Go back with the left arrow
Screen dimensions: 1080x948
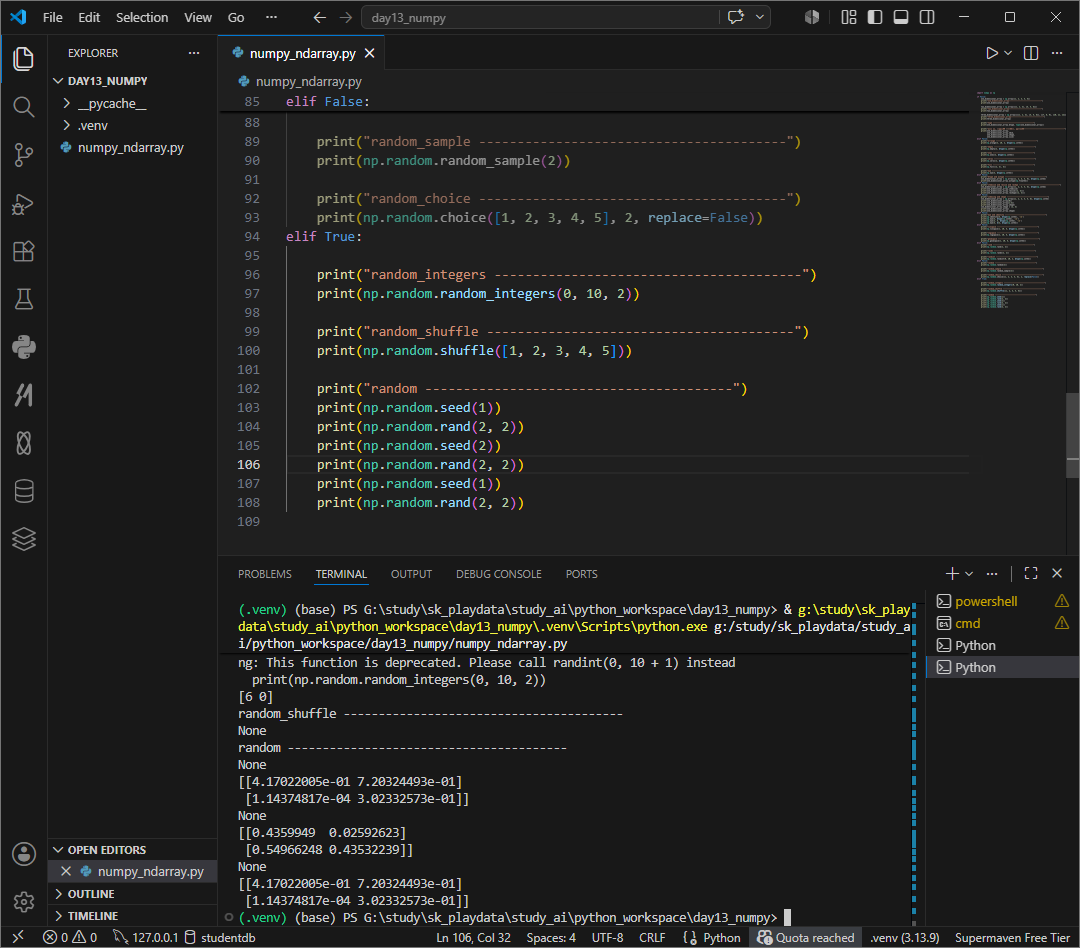(320, 17)
